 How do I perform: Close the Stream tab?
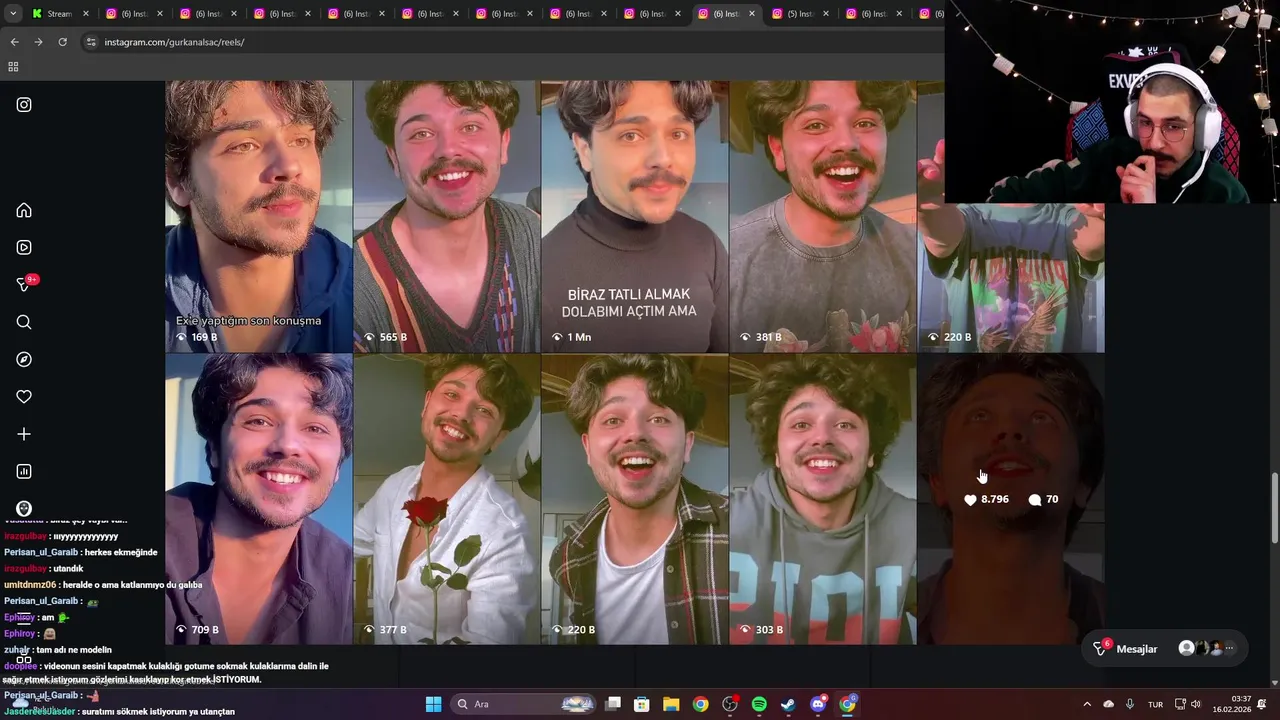[86, 14]
